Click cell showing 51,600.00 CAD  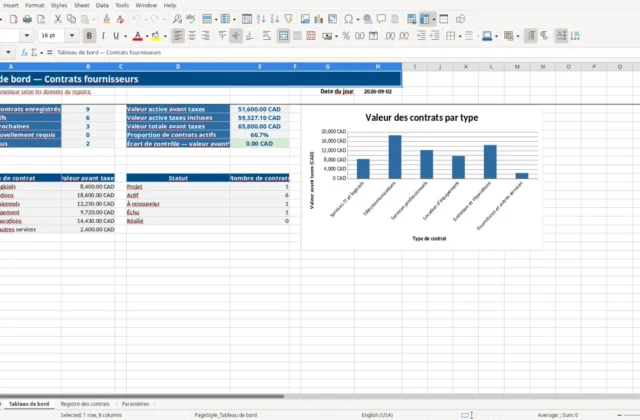(x=259, y=109)
